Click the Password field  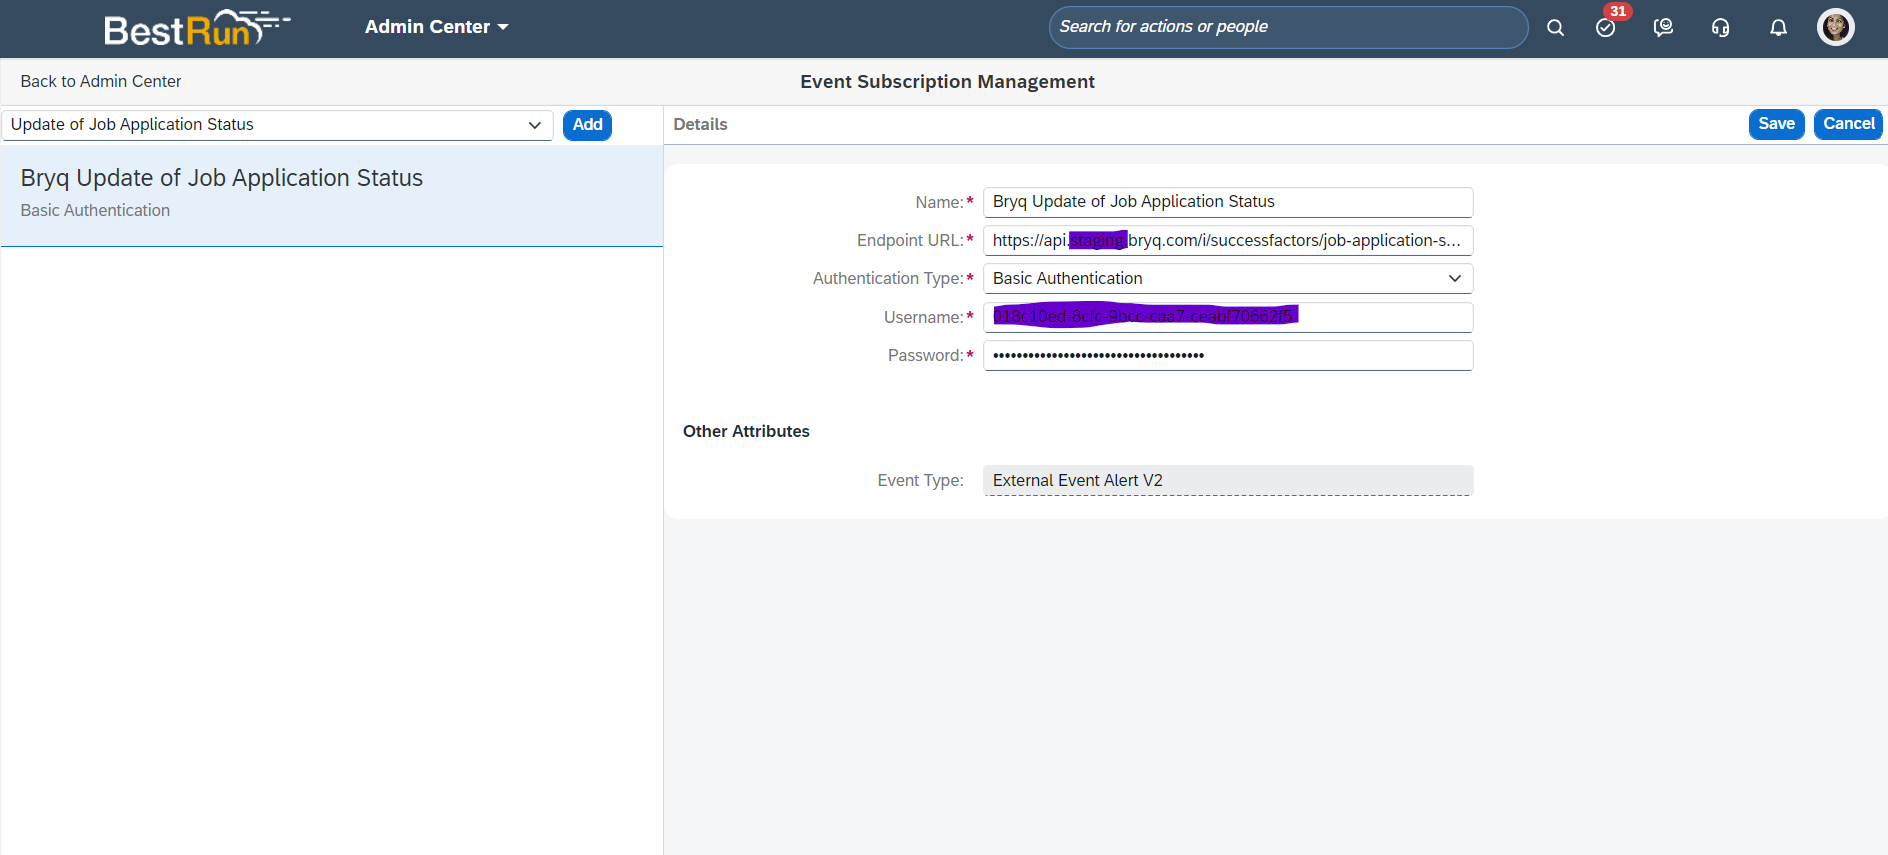(x=1227, y=356)
